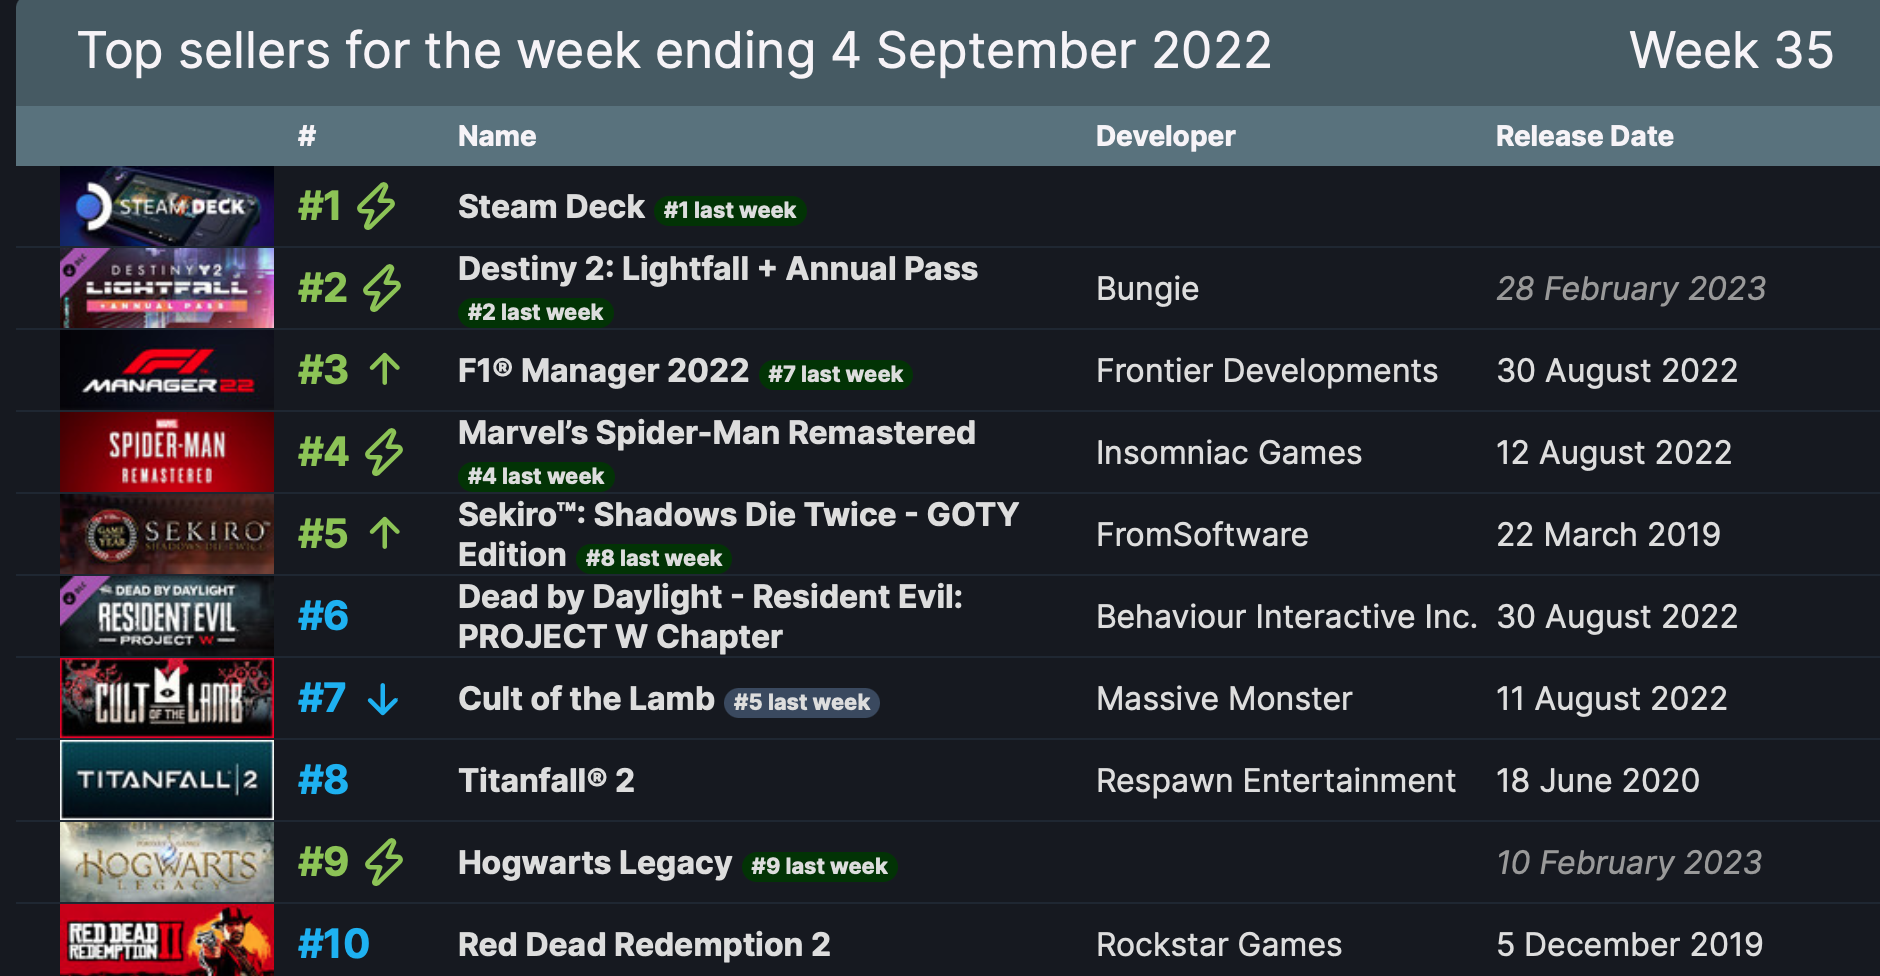The width and height of the screenshot is (1880, 976).
Task: Click the lightning icon next to #2
Action: (381, 288)
